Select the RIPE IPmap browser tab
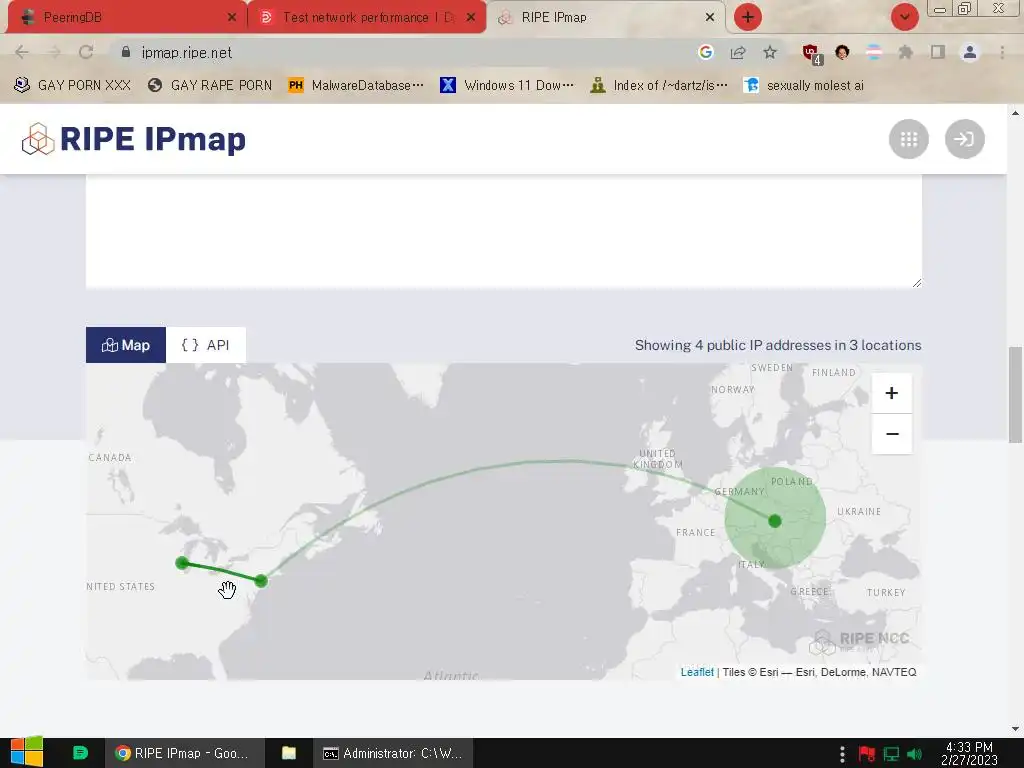The height and width of the screenshot is (768, 1024). coord(606,17)
